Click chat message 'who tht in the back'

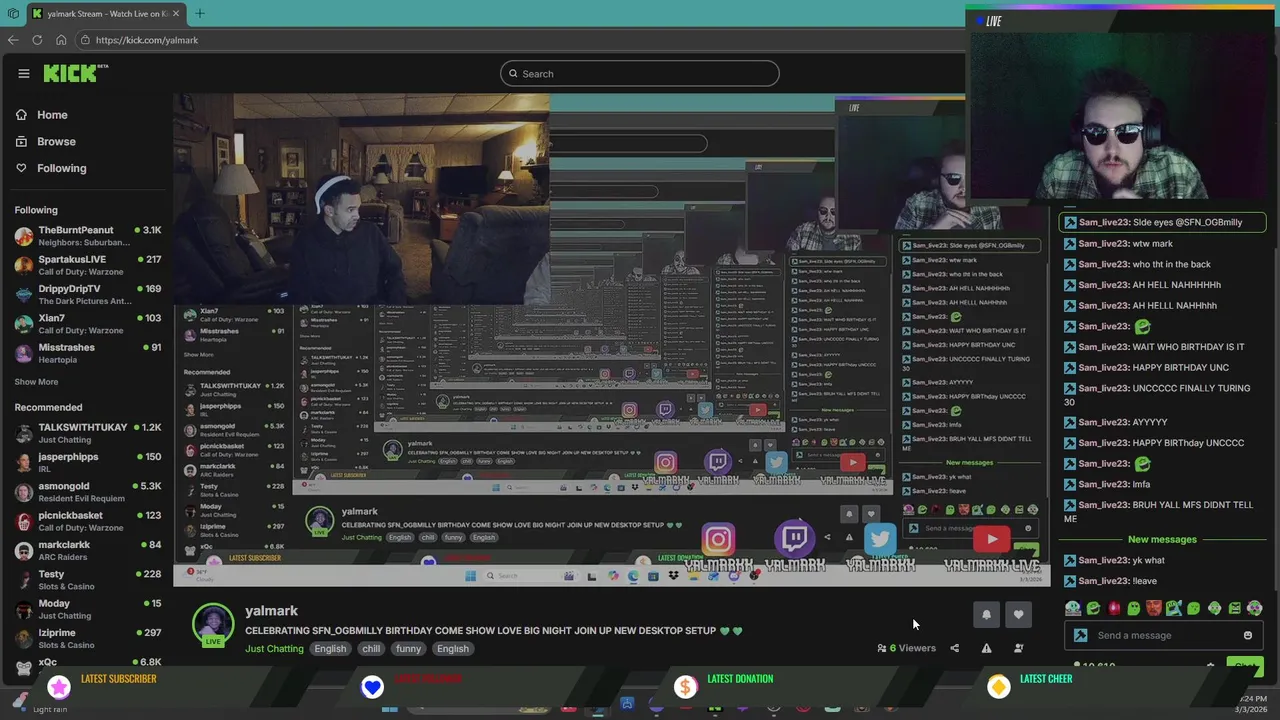1171,264
